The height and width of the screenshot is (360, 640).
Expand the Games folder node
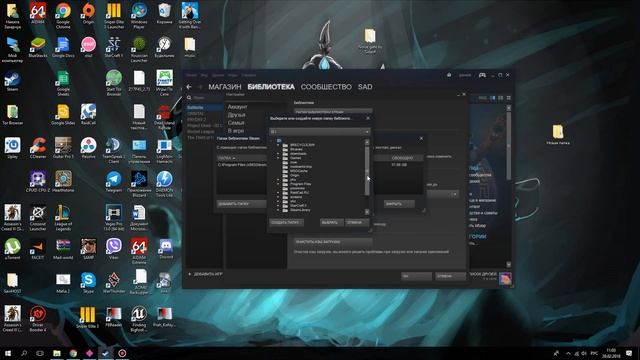pos(279,158)
